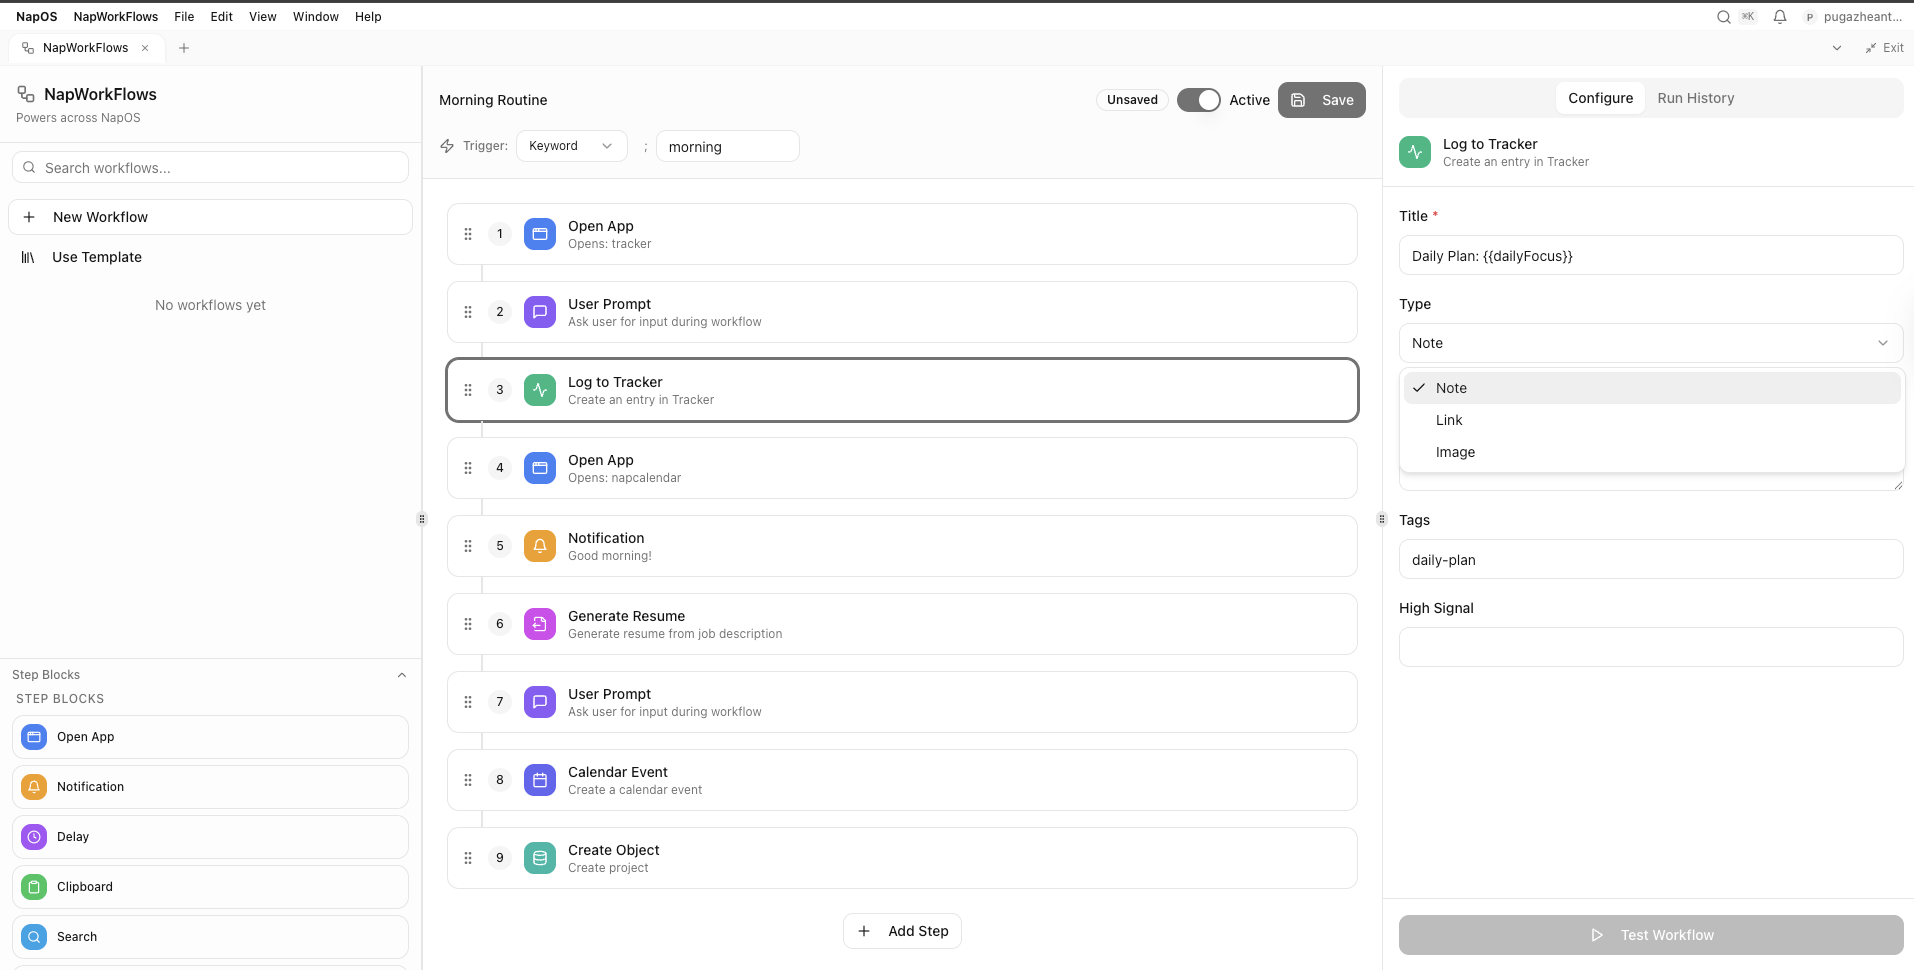The width and height of the screenshot is (1914, 970).
Task: Click the drag handle on step 5 Notification
Action: (468, 546)
